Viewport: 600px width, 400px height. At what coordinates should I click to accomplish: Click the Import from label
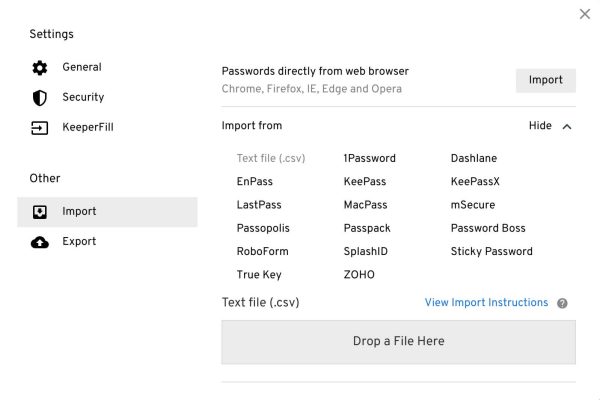251,126
